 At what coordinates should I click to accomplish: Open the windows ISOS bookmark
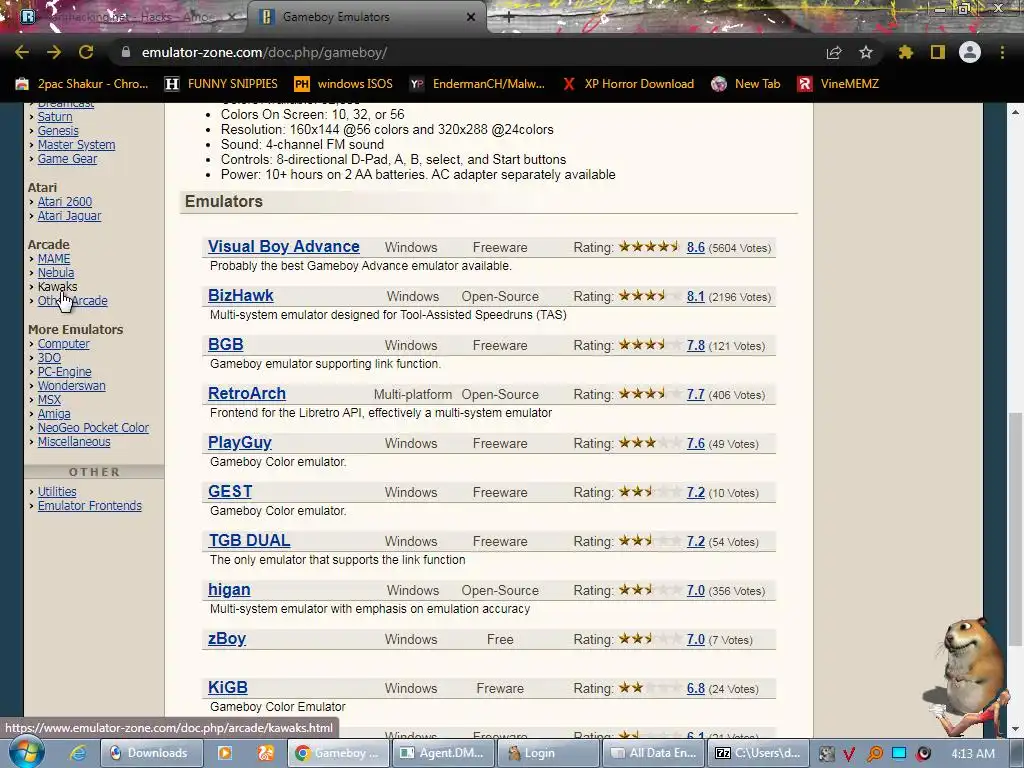point(344,84)
